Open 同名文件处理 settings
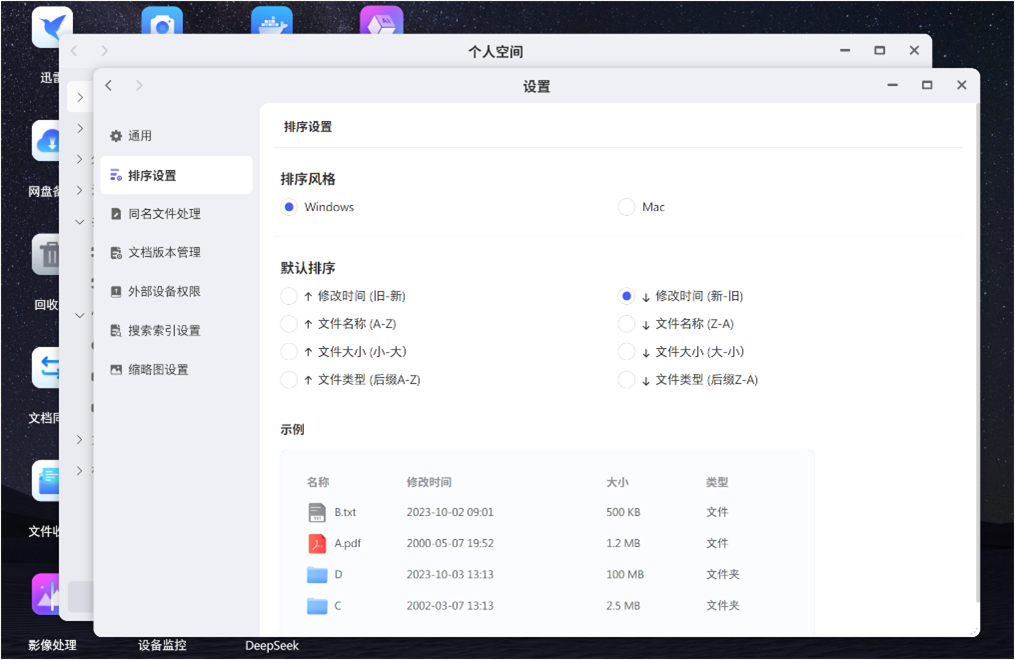 (x=176, y=214)
